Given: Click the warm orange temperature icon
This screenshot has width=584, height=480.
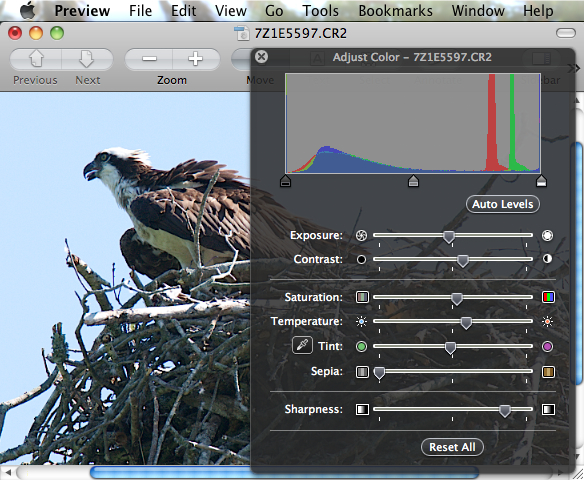Looking at the screenshot, I should tap(547, 321).
